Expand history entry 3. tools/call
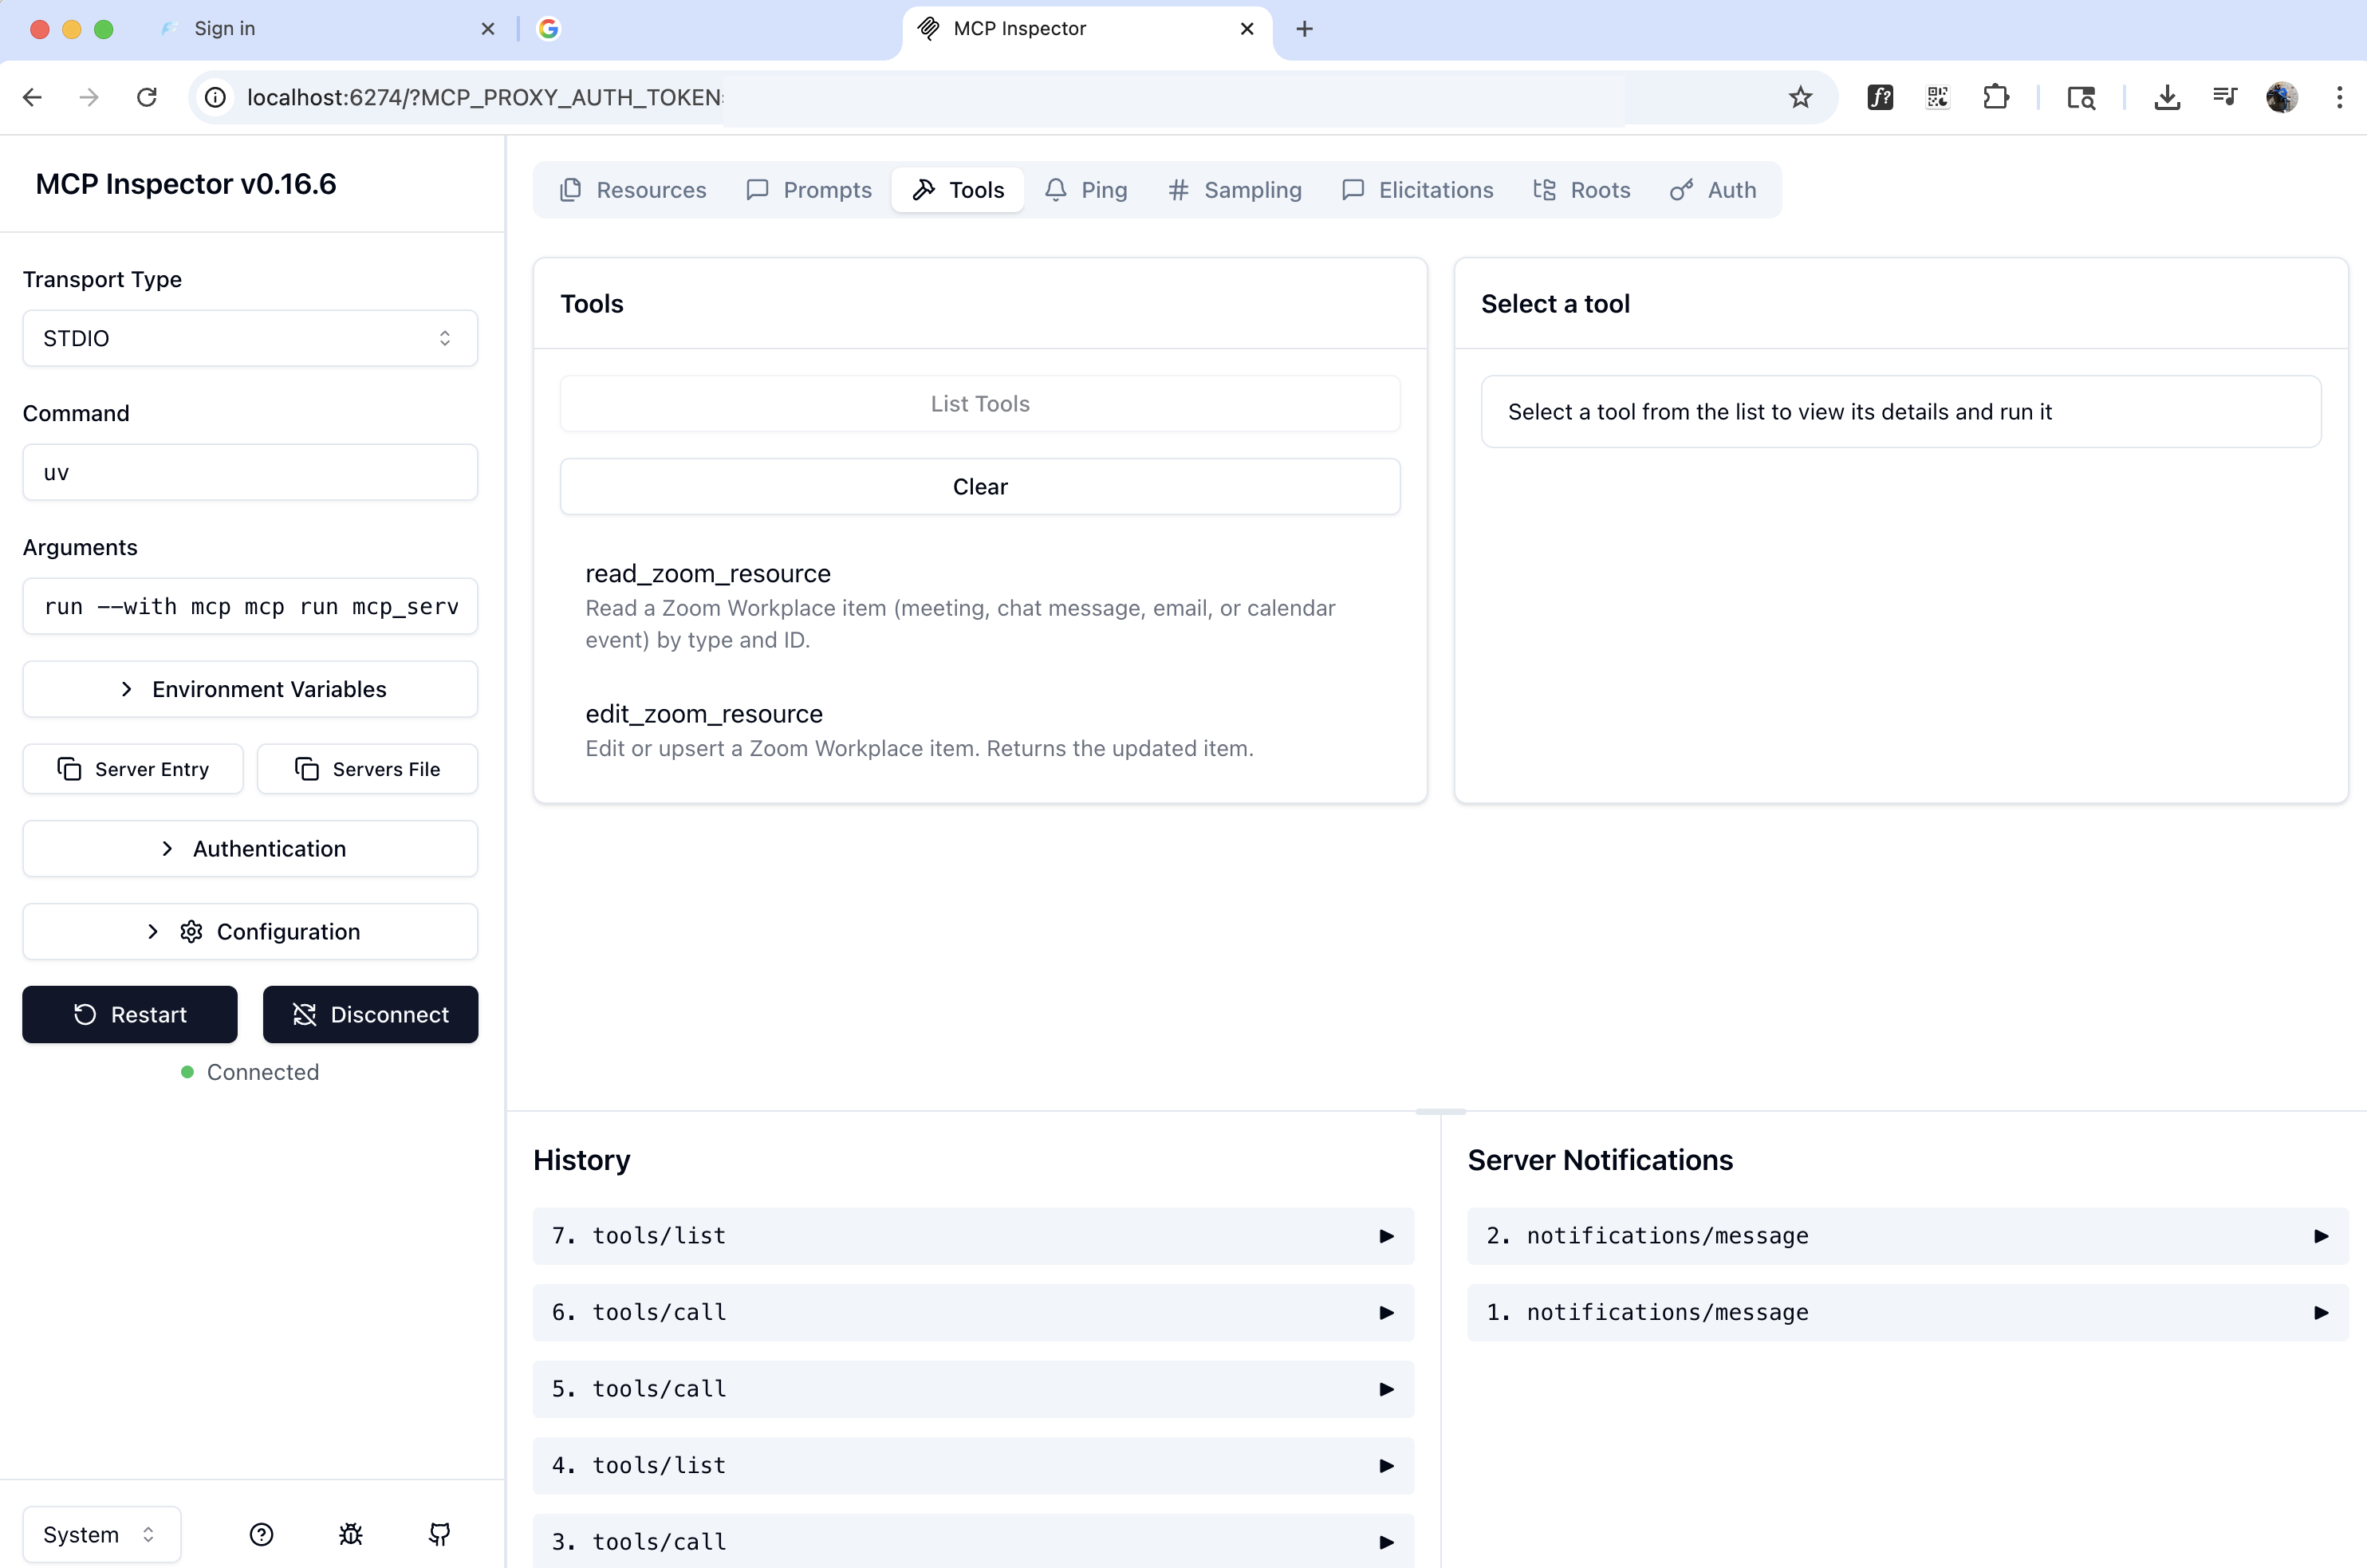 [973, 1541]
